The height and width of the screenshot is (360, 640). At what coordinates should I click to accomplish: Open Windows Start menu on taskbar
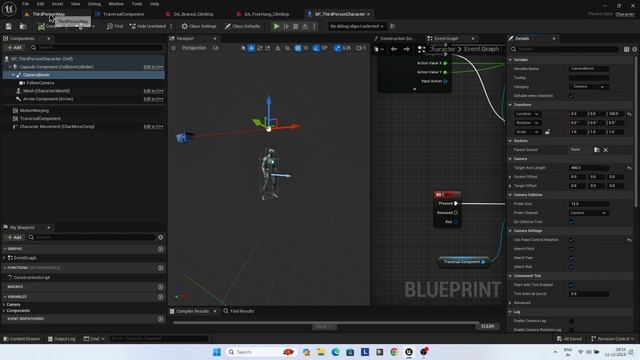pyautogui.click(x=217, y=352)
